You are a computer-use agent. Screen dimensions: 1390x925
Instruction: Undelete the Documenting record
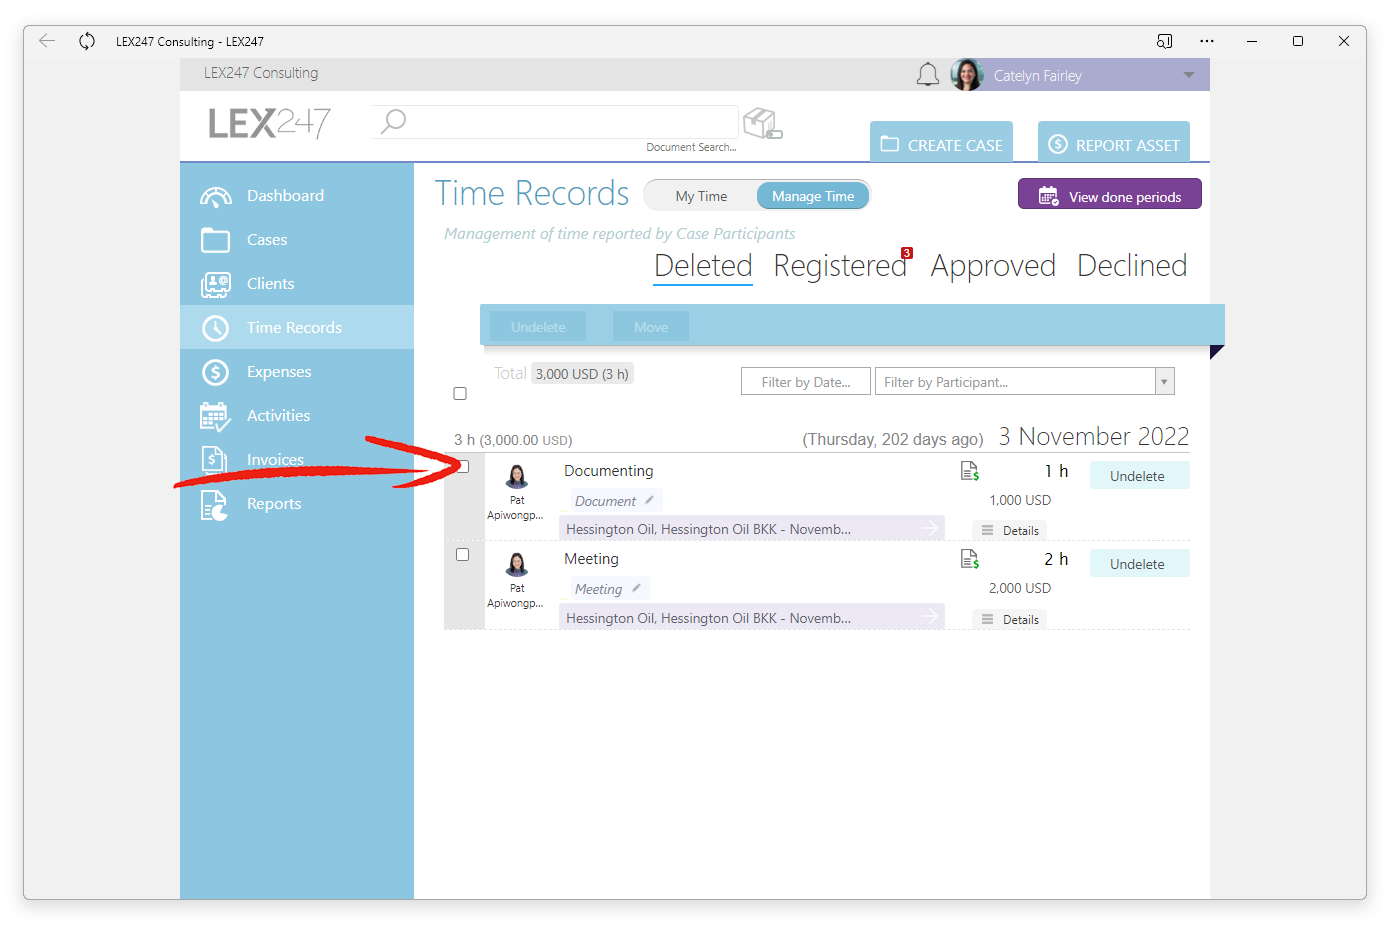point(1138,476)
